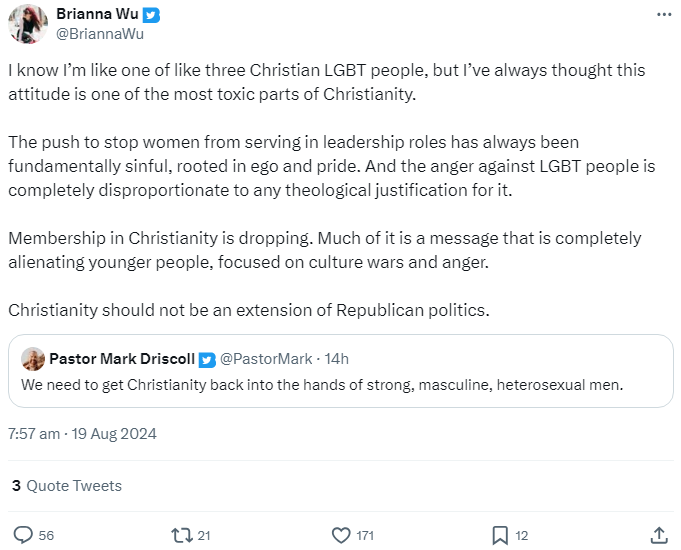
Task: Click the 7:57 am · 19 Aug 2024 timestamp
Action: click(83, 434)
